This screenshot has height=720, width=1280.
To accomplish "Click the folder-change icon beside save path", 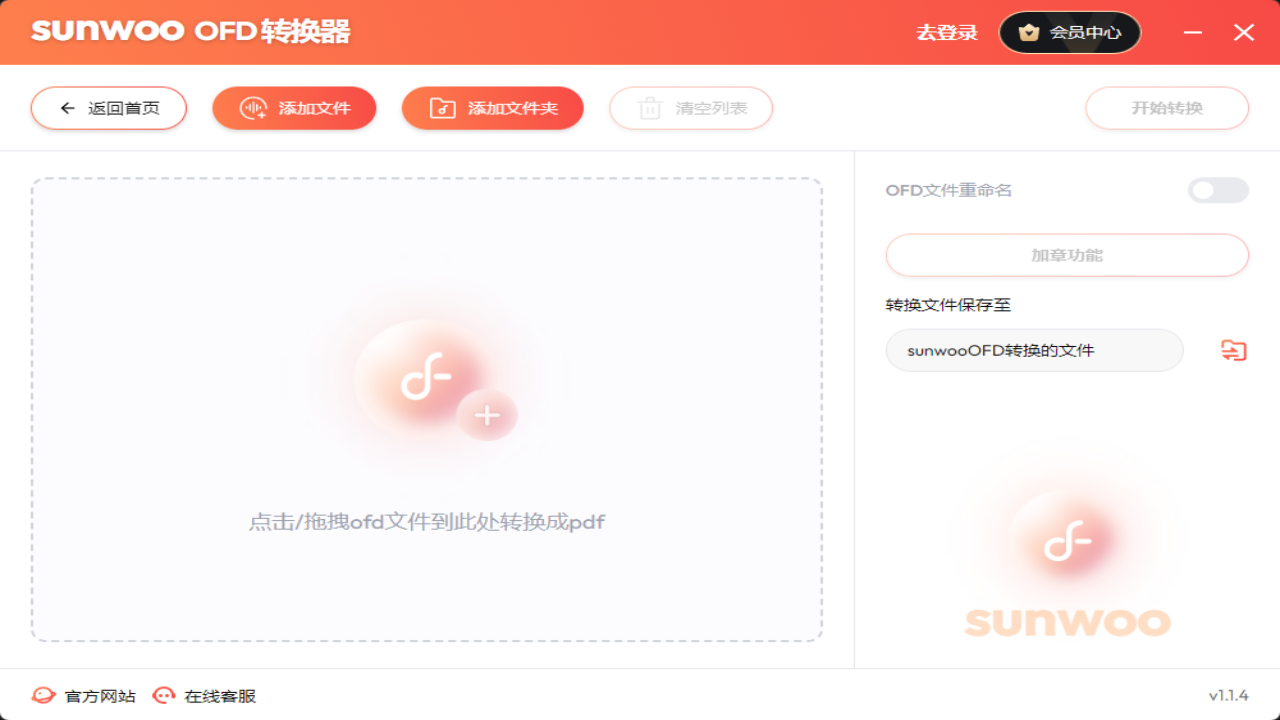I will click(1233, 350).
